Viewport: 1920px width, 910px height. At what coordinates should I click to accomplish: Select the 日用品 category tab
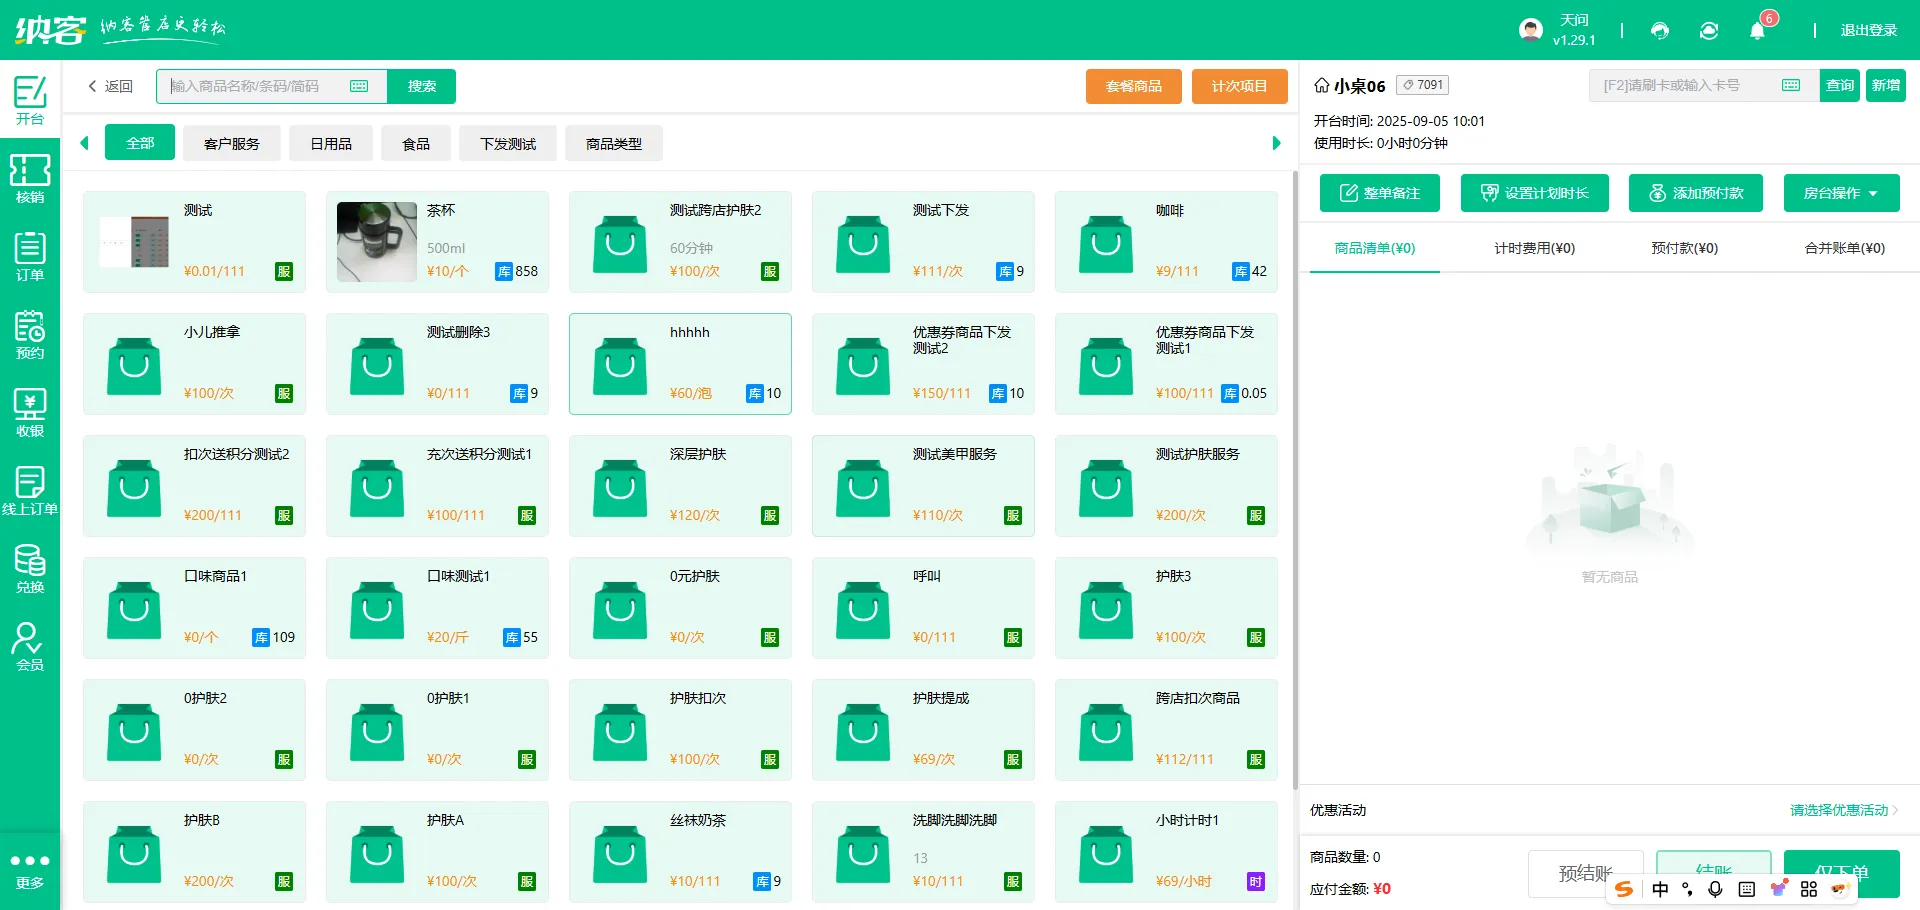331,144
